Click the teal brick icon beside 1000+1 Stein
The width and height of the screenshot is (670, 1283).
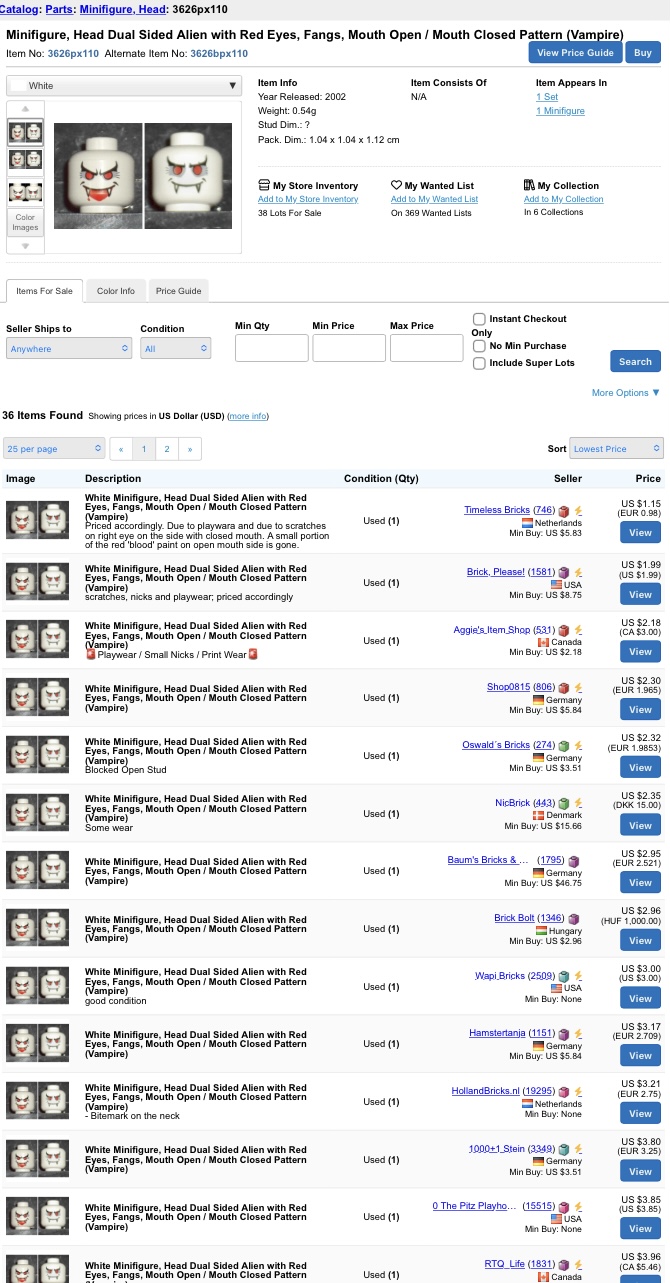pyautogui.click(x=564, y=1150)
